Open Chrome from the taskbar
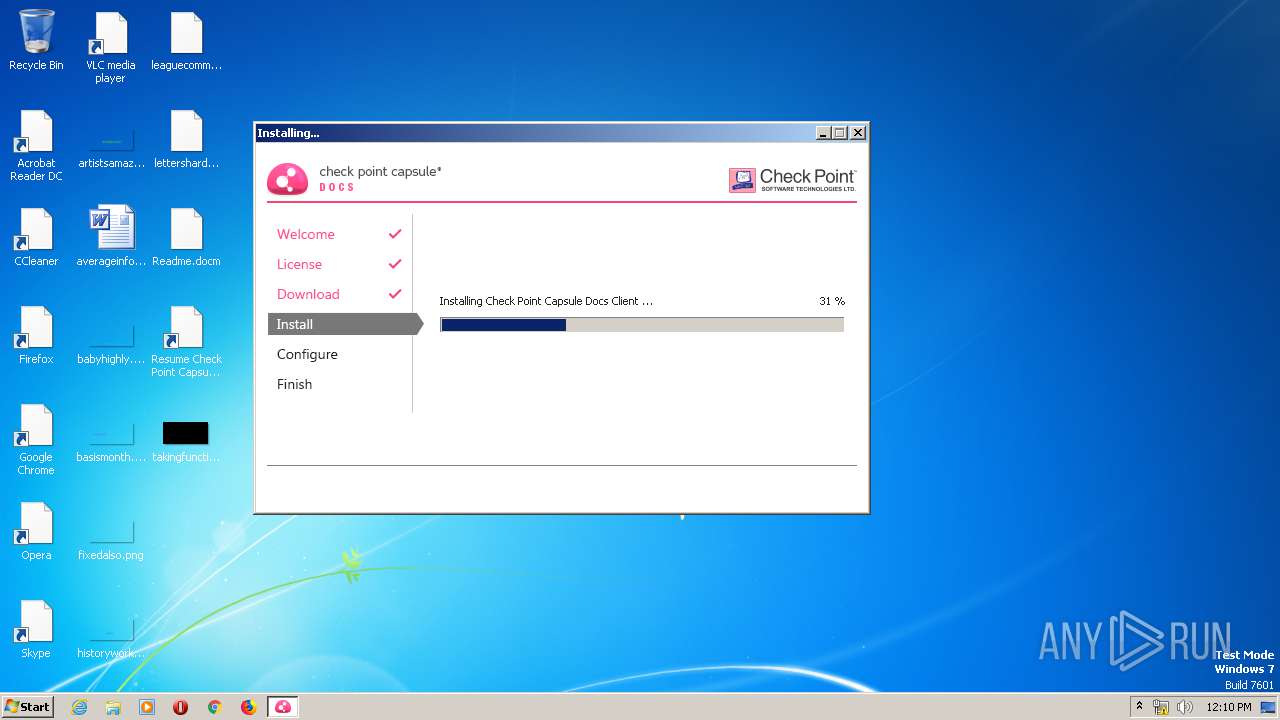 pyautogui.click(x=214, y=707)
